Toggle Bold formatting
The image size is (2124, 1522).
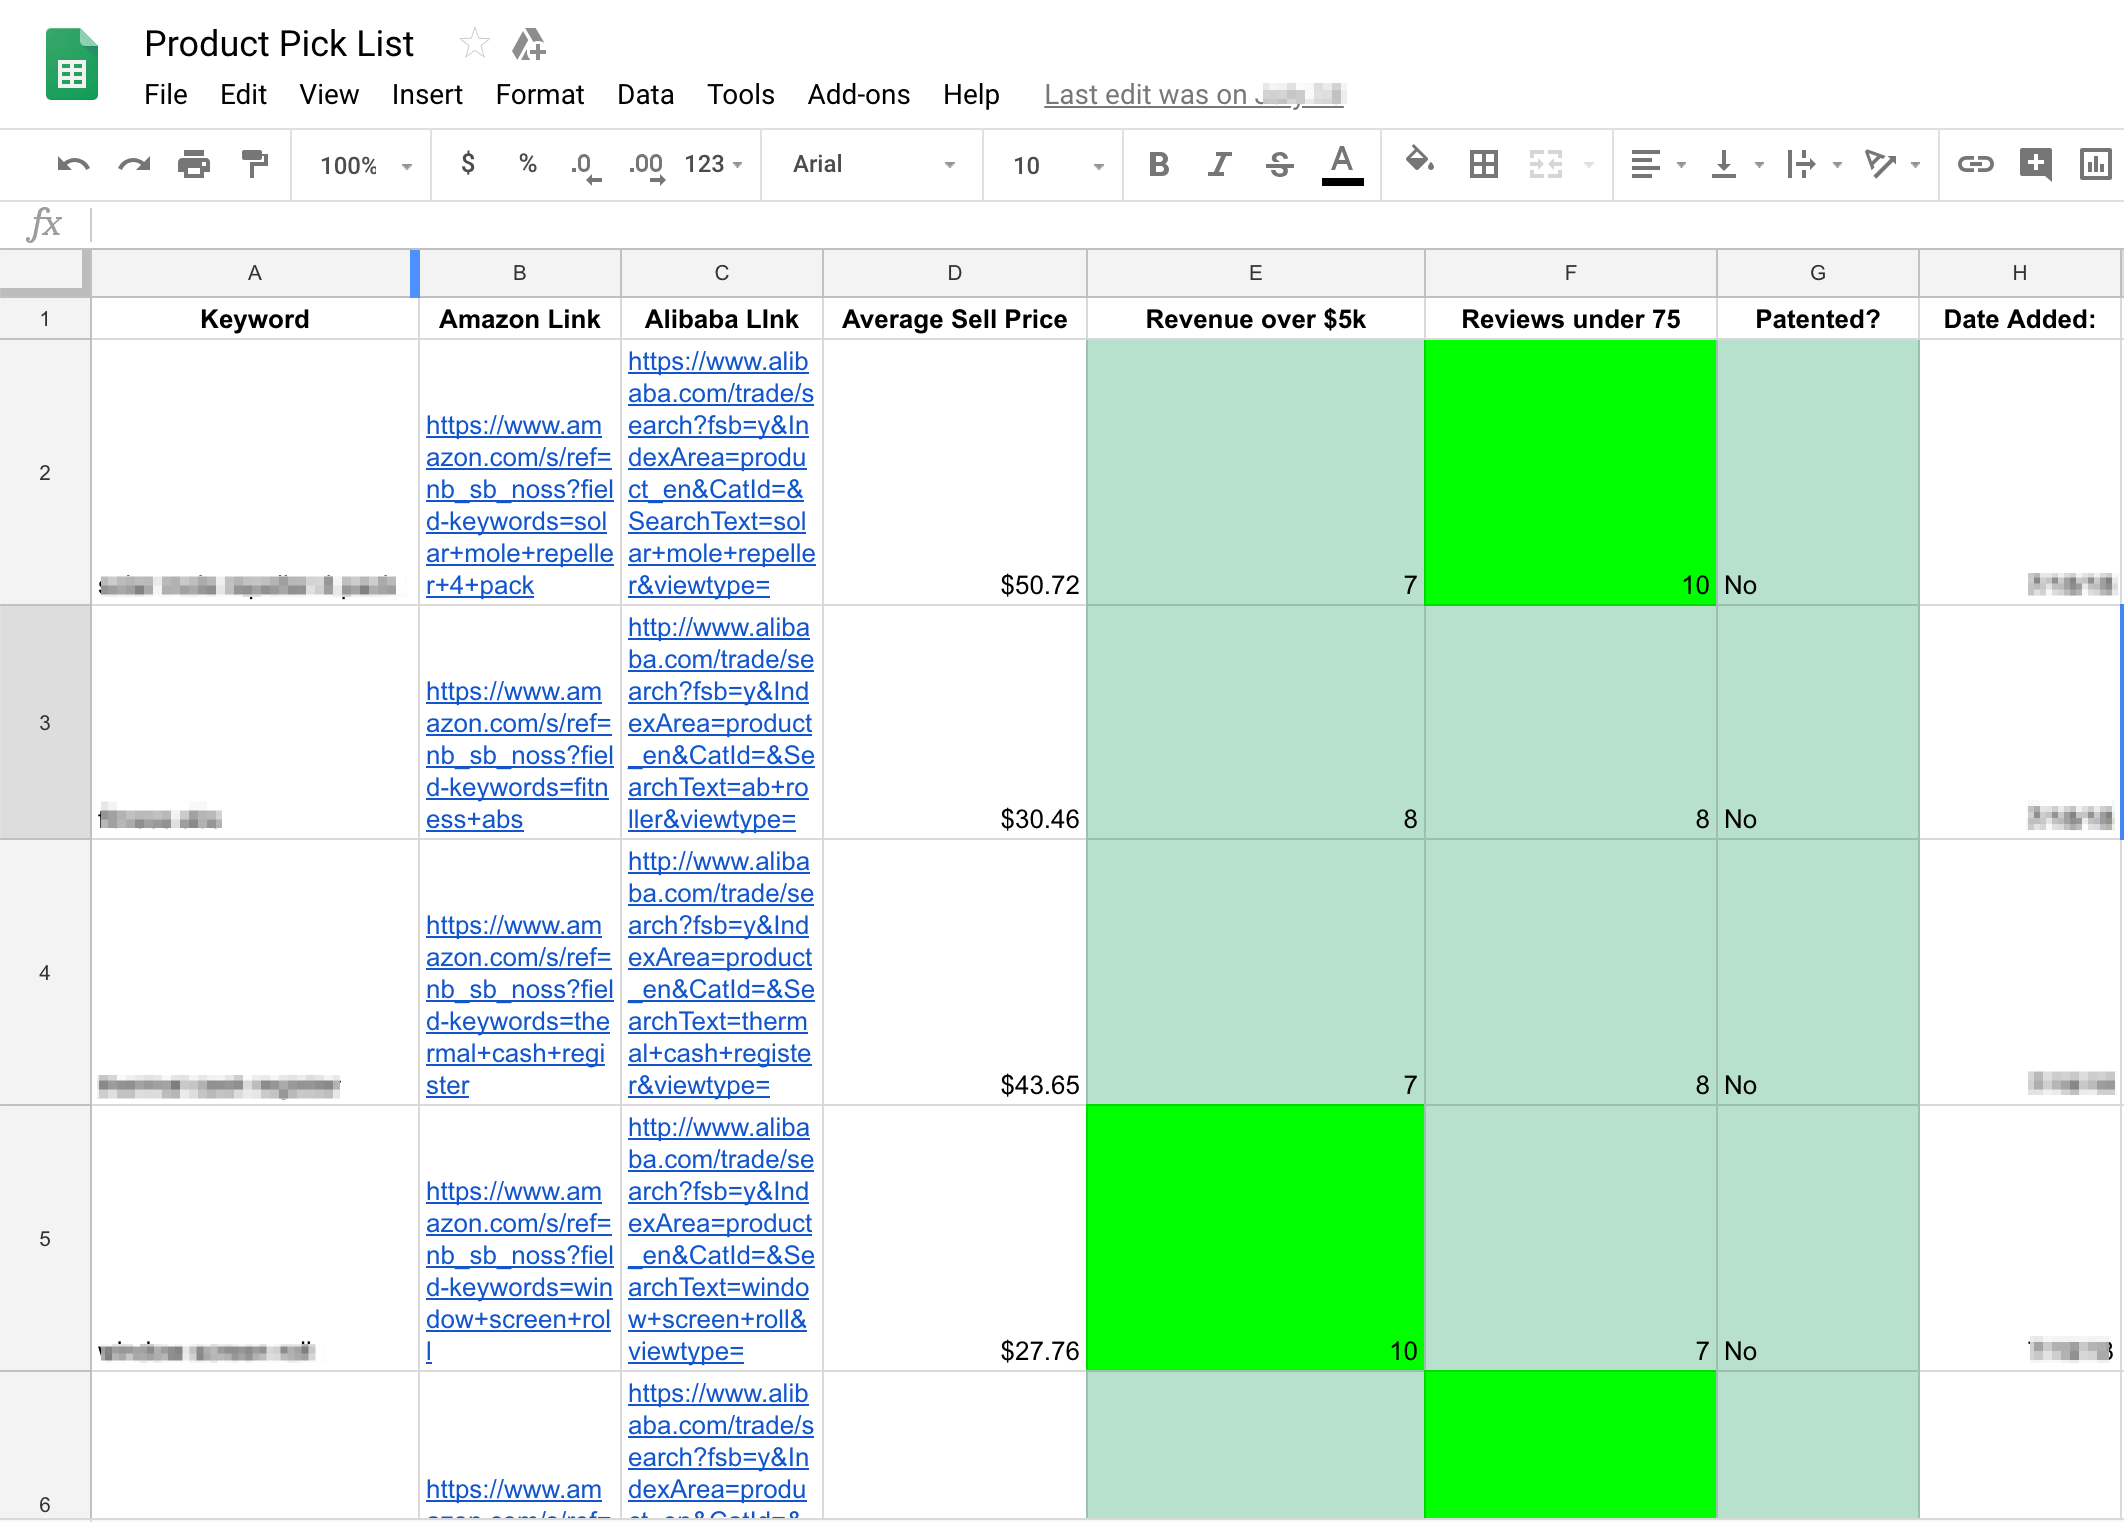(x=1158, y=164)
